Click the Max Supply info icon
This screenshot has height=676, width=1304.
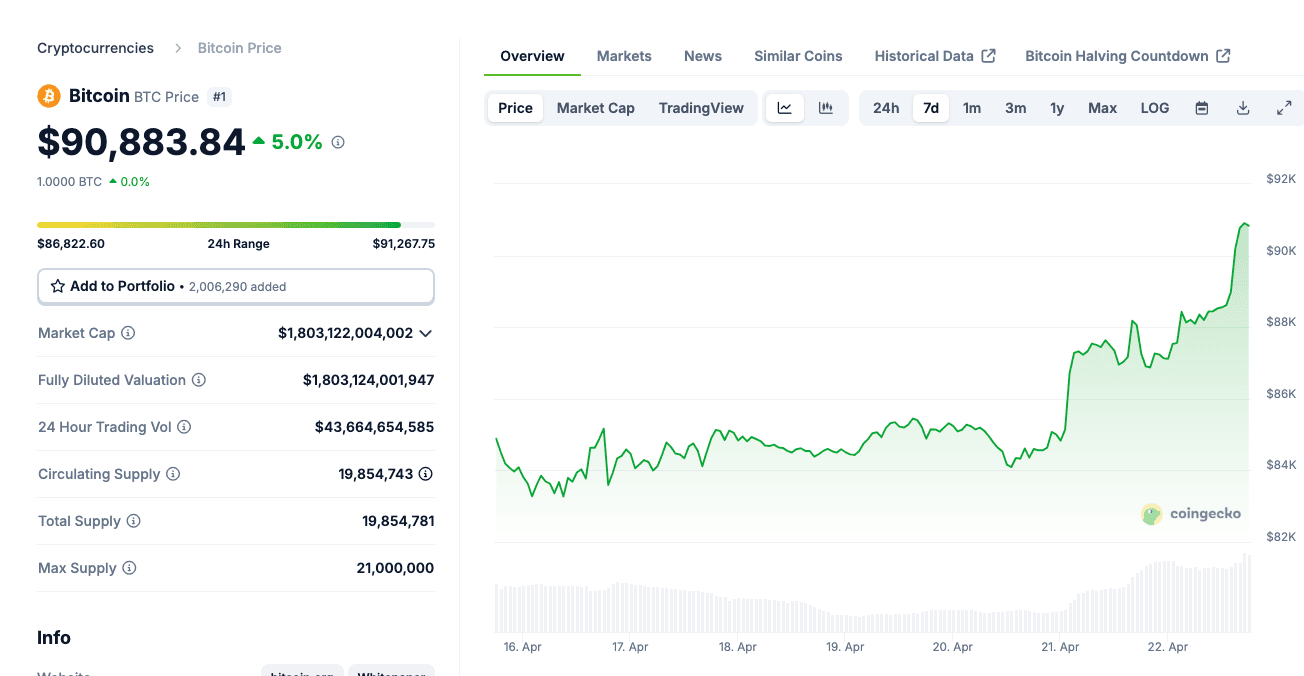tap(129, 568)
